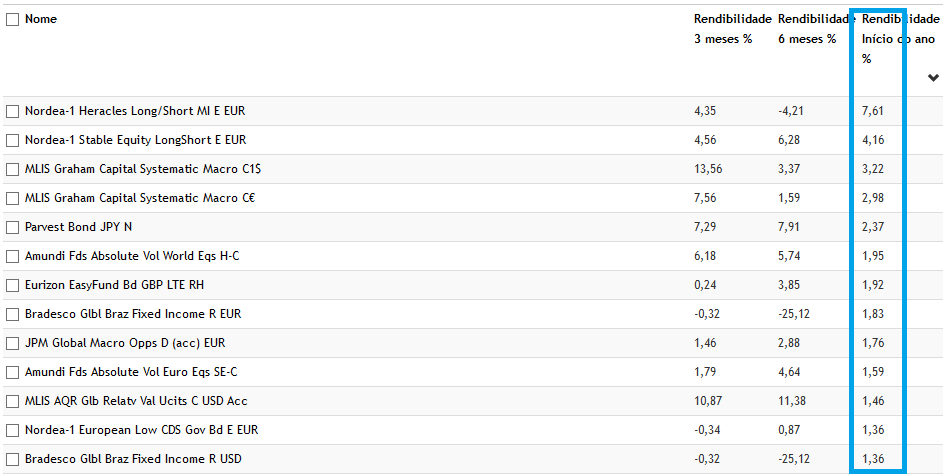Open MLIS AQR Glb Relatv Val Ucits fund

point(136,401)
